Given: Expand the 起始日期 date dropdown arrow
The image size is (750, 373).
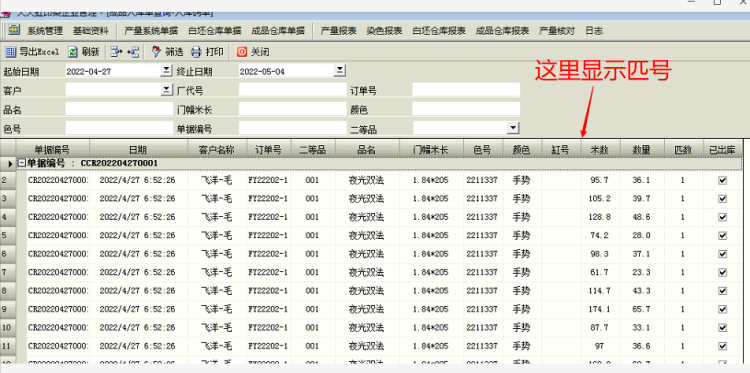Looking at the screenshot, I should 166,71.
